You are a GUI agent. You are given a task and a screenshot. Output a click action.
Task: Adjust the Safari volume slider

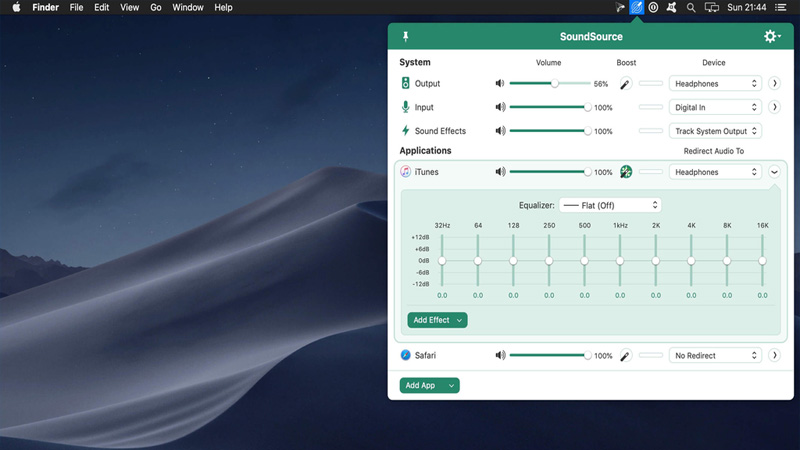click(550, 356)
